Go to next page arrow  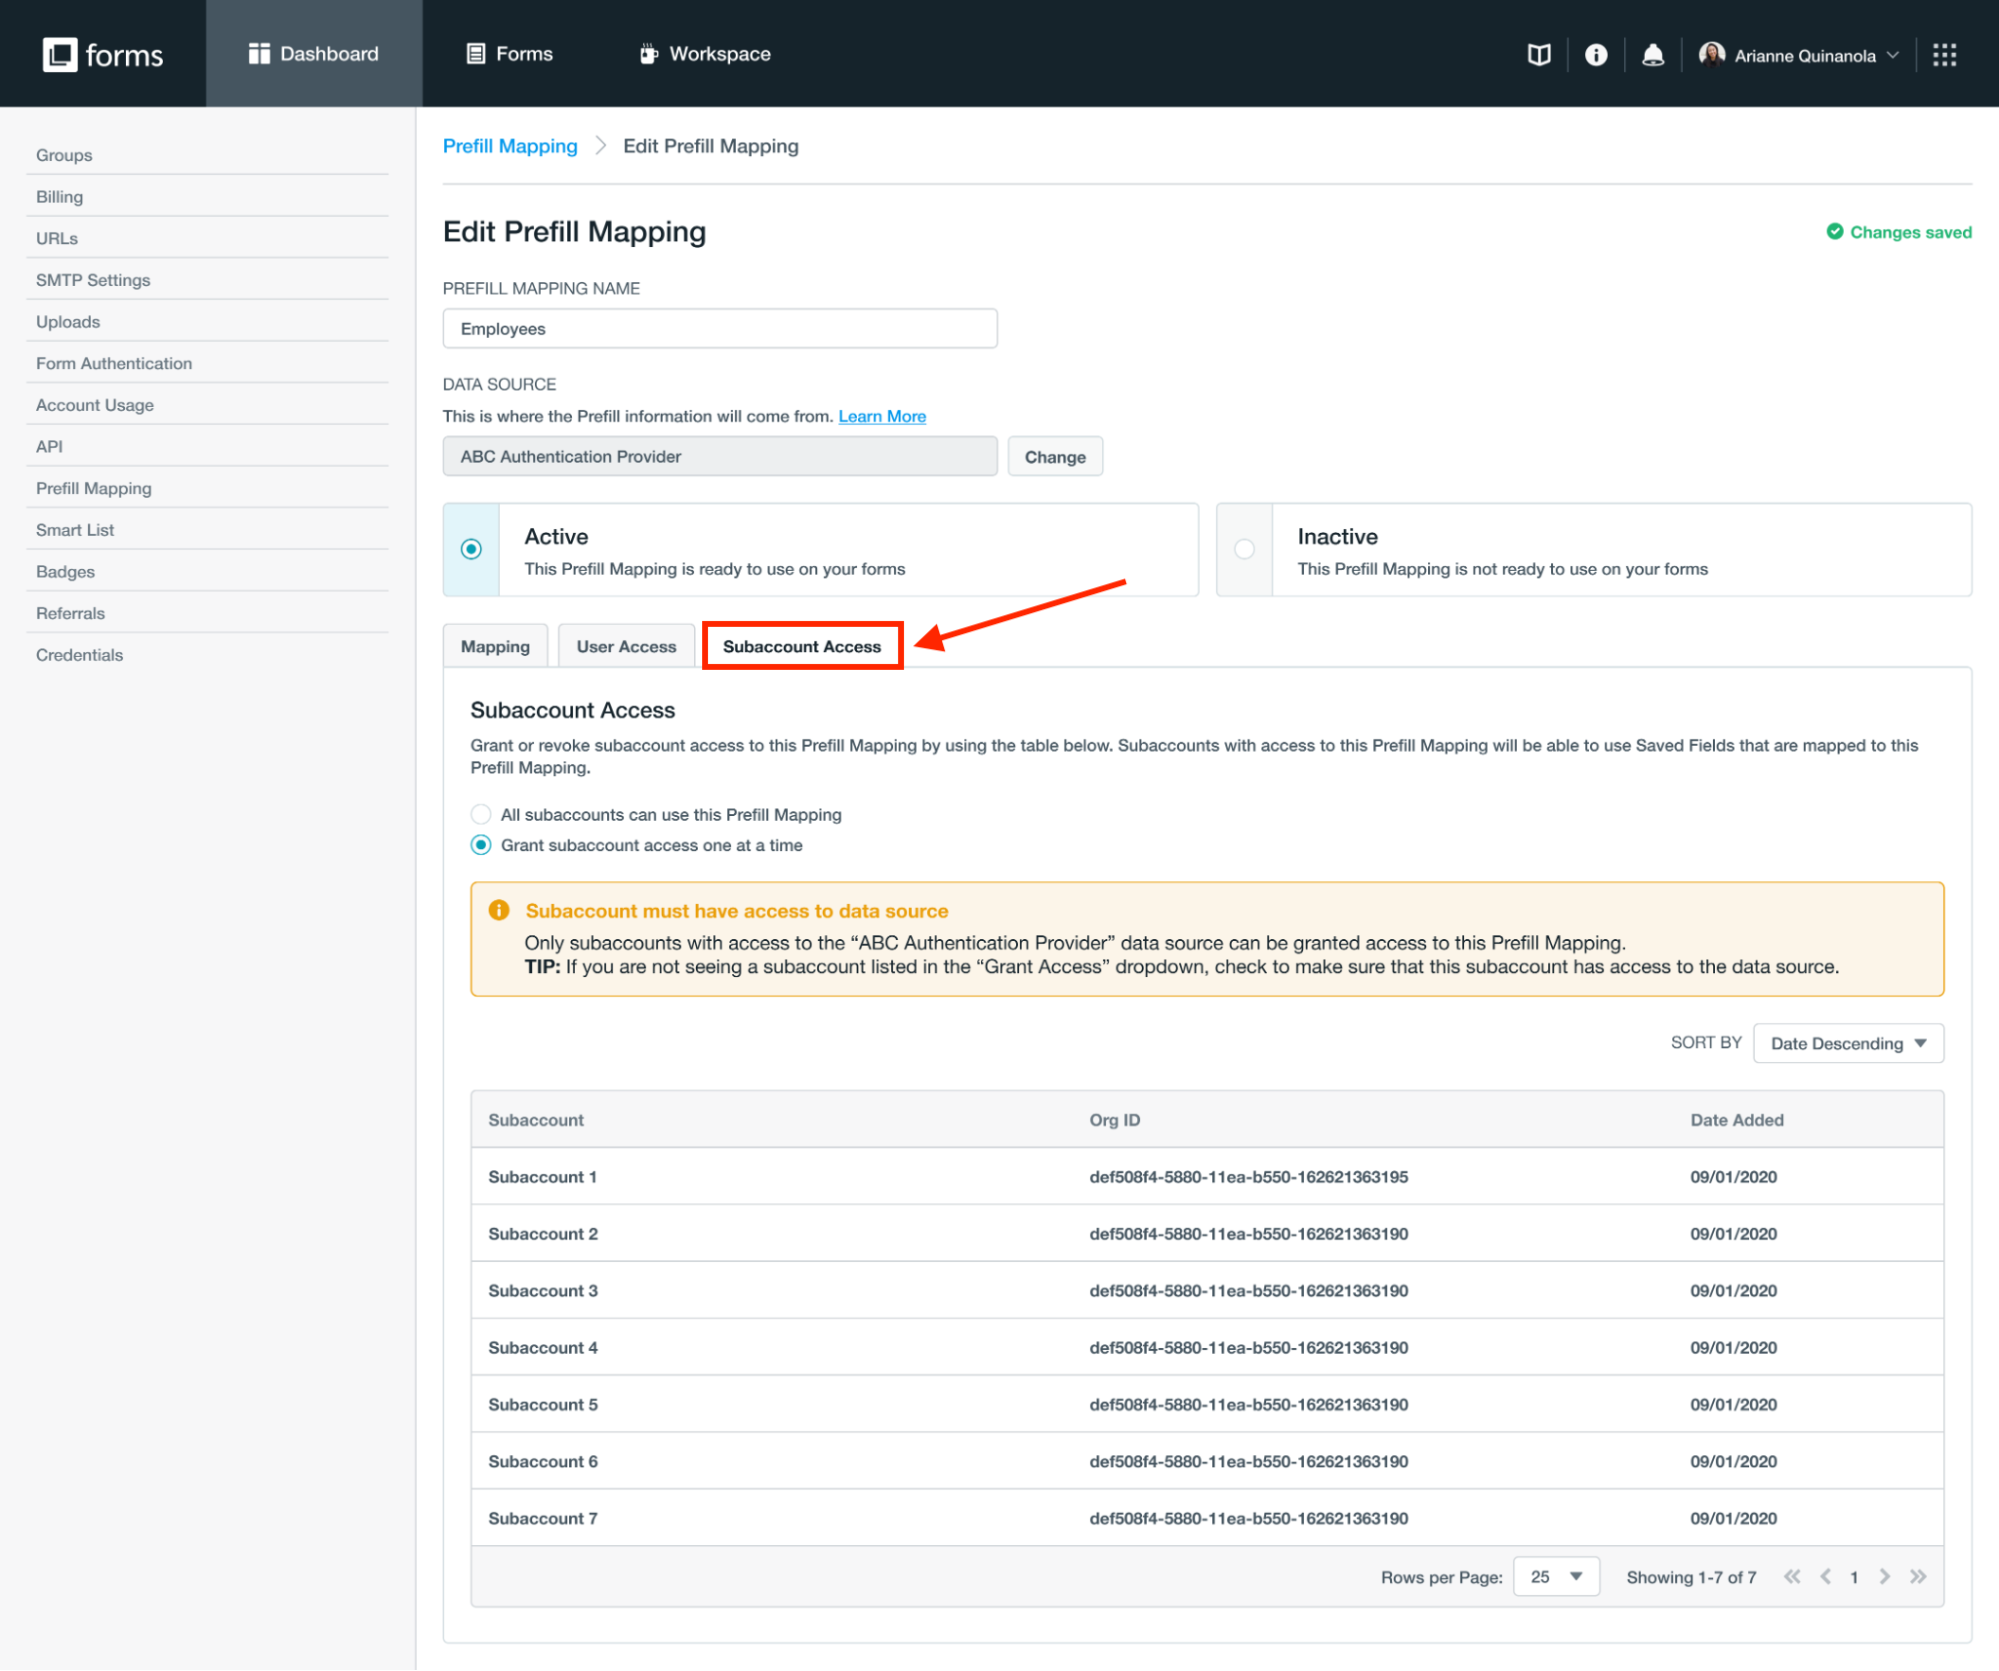(x=1884, y=1577)
